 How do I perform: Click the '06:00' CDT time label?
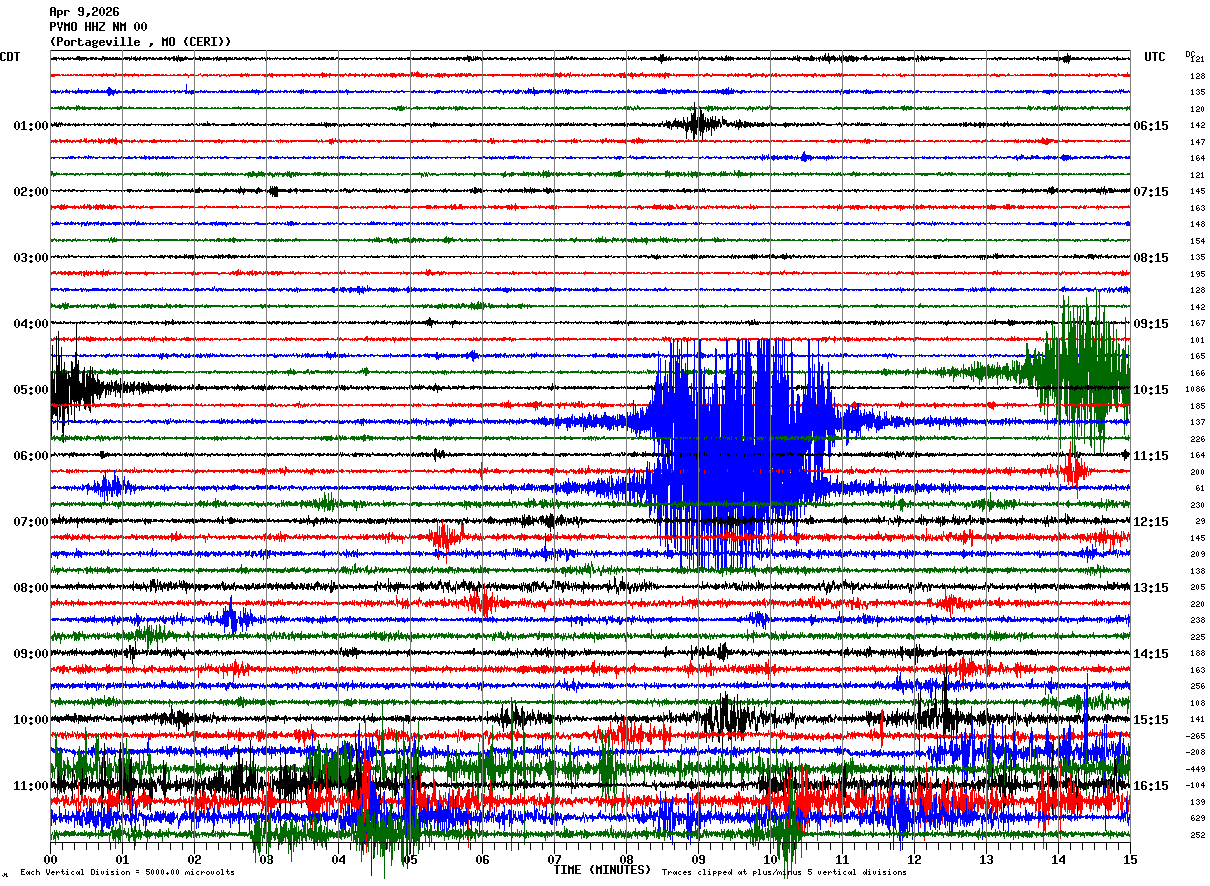31,456
